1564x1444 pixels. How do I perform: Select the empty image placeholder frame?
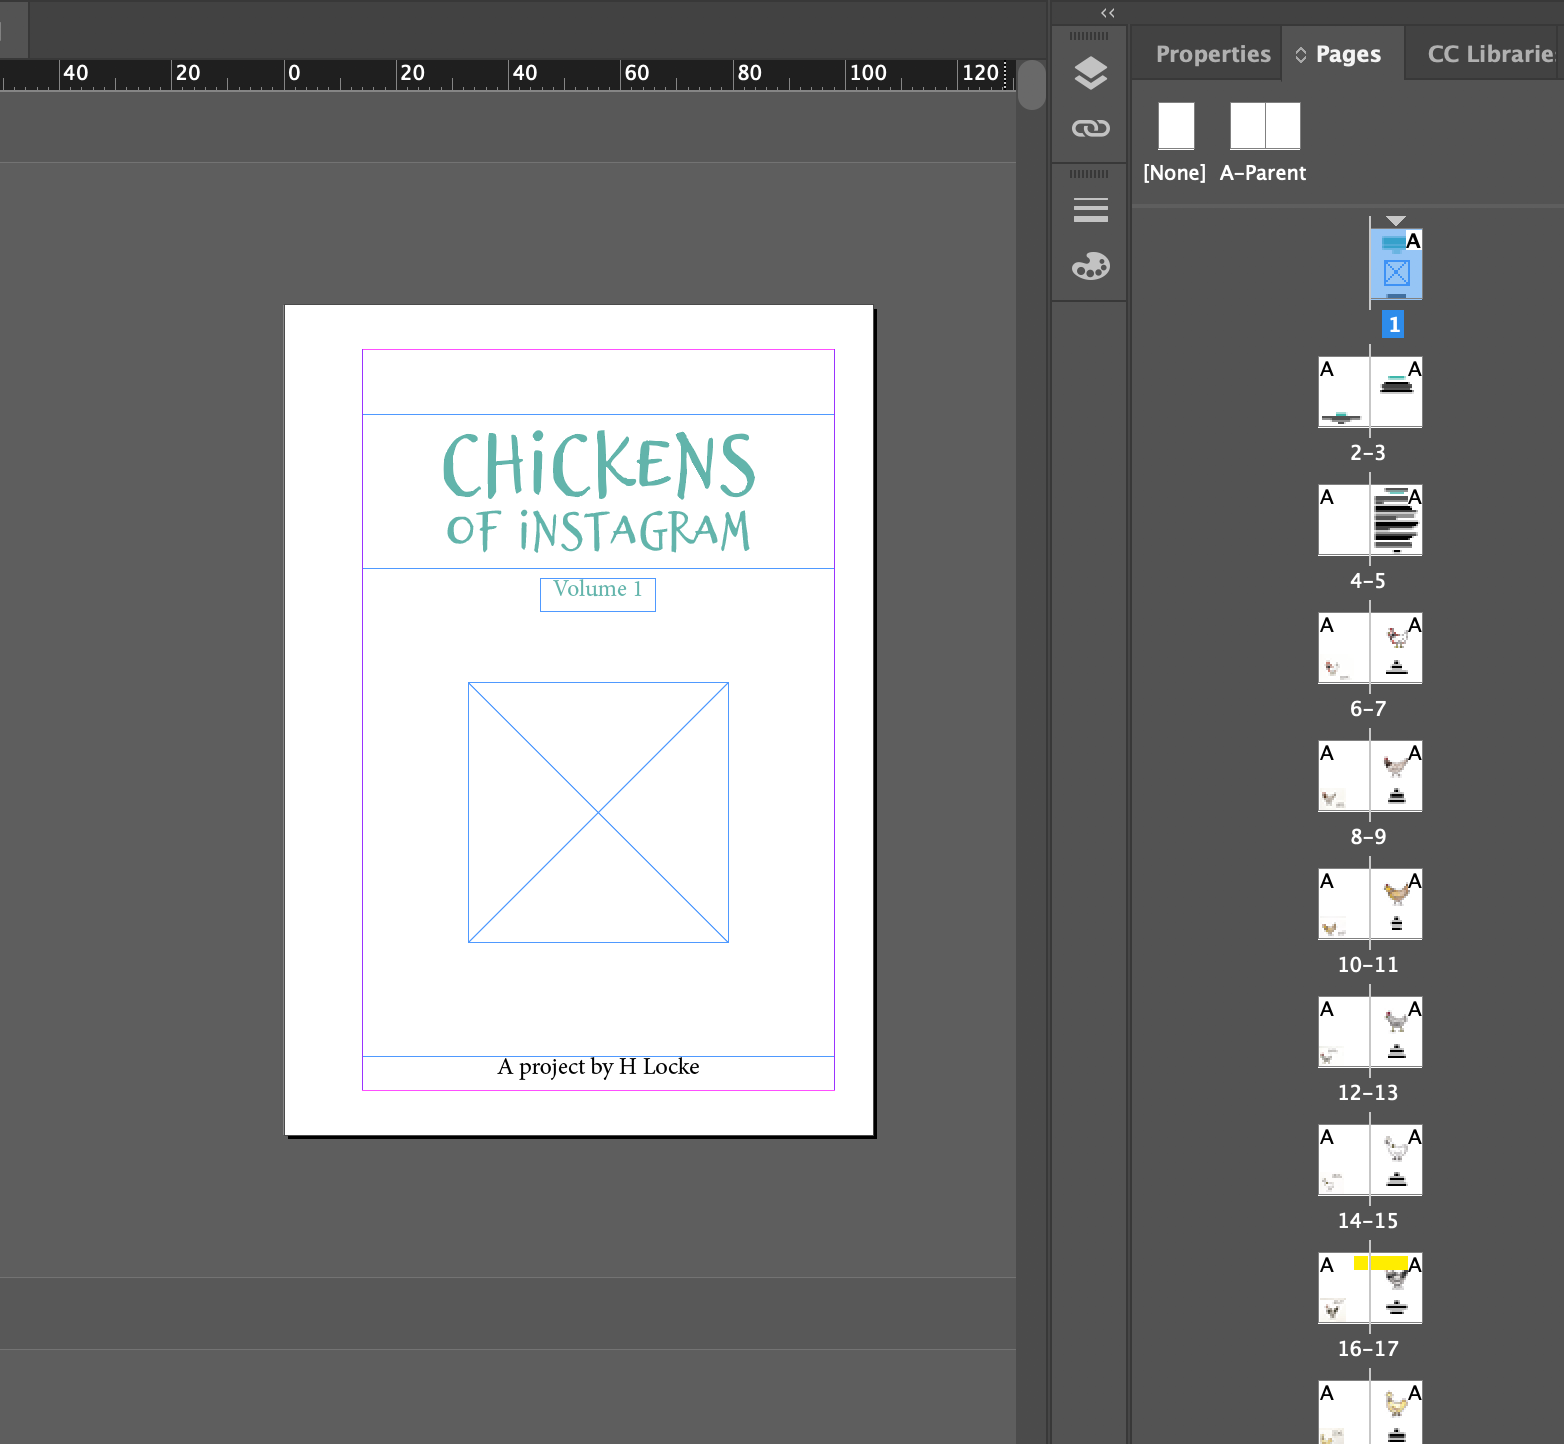coord(598,812)
